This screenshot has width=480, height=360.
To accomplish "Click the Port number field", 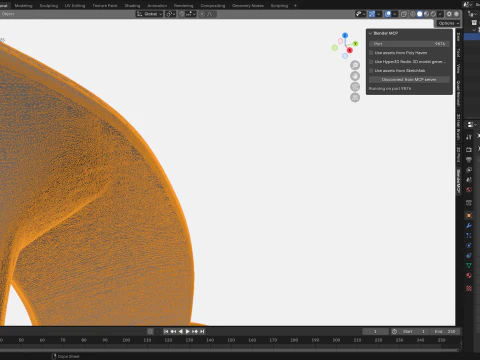I will coord(409,44).
